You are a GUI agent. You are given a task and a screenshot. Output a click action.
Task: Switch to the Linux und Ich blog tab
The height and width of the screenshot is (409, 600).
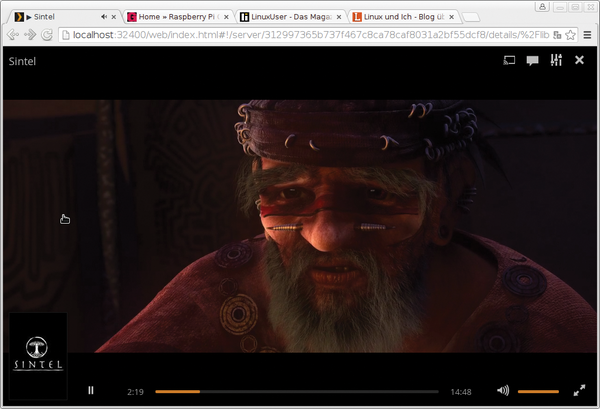pyautogui.click(x=404, y=17)
